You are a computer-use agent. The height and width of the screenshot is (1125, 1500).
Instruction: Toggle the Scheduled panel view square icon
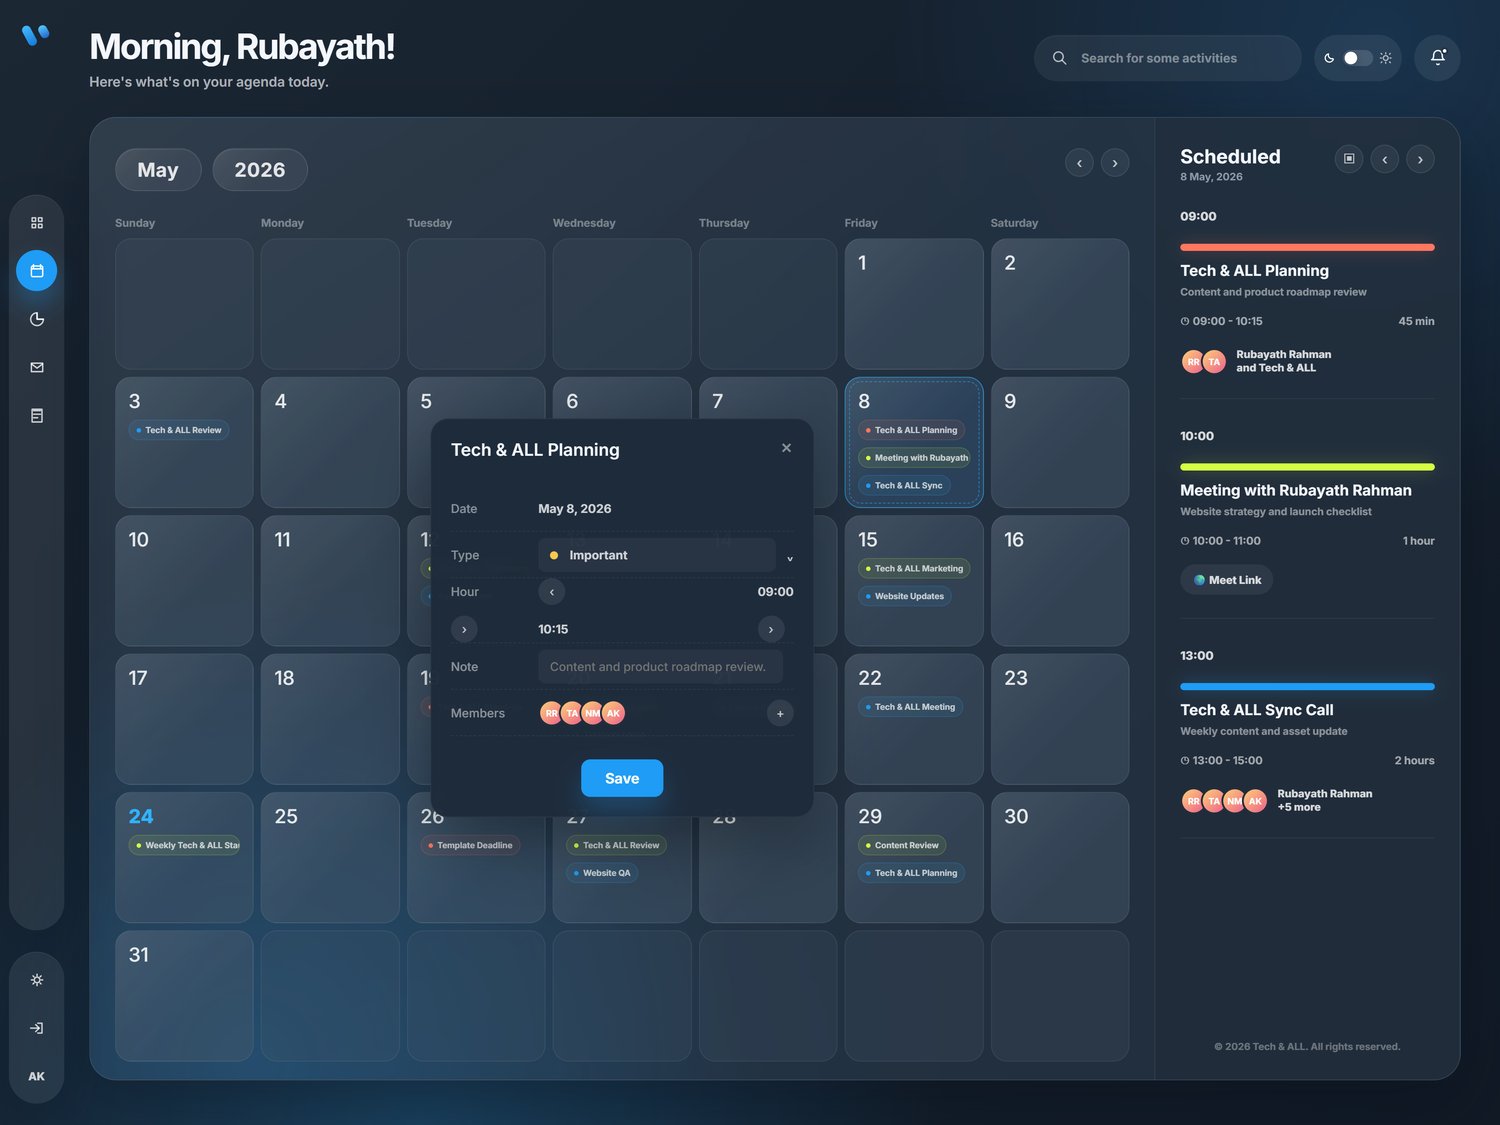click(x=1349, y=159)
